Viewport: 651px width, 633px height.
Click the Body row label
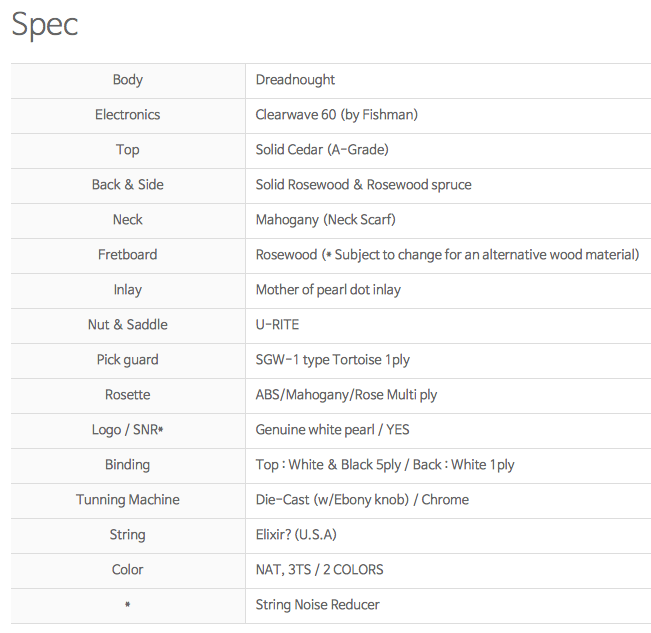(128, 80)
